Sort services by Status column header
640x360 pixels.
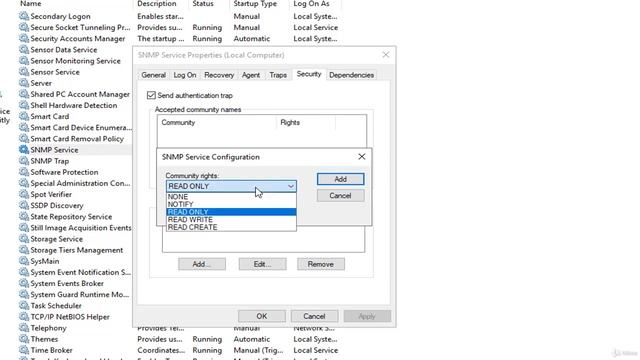click(x=203, y=4)
